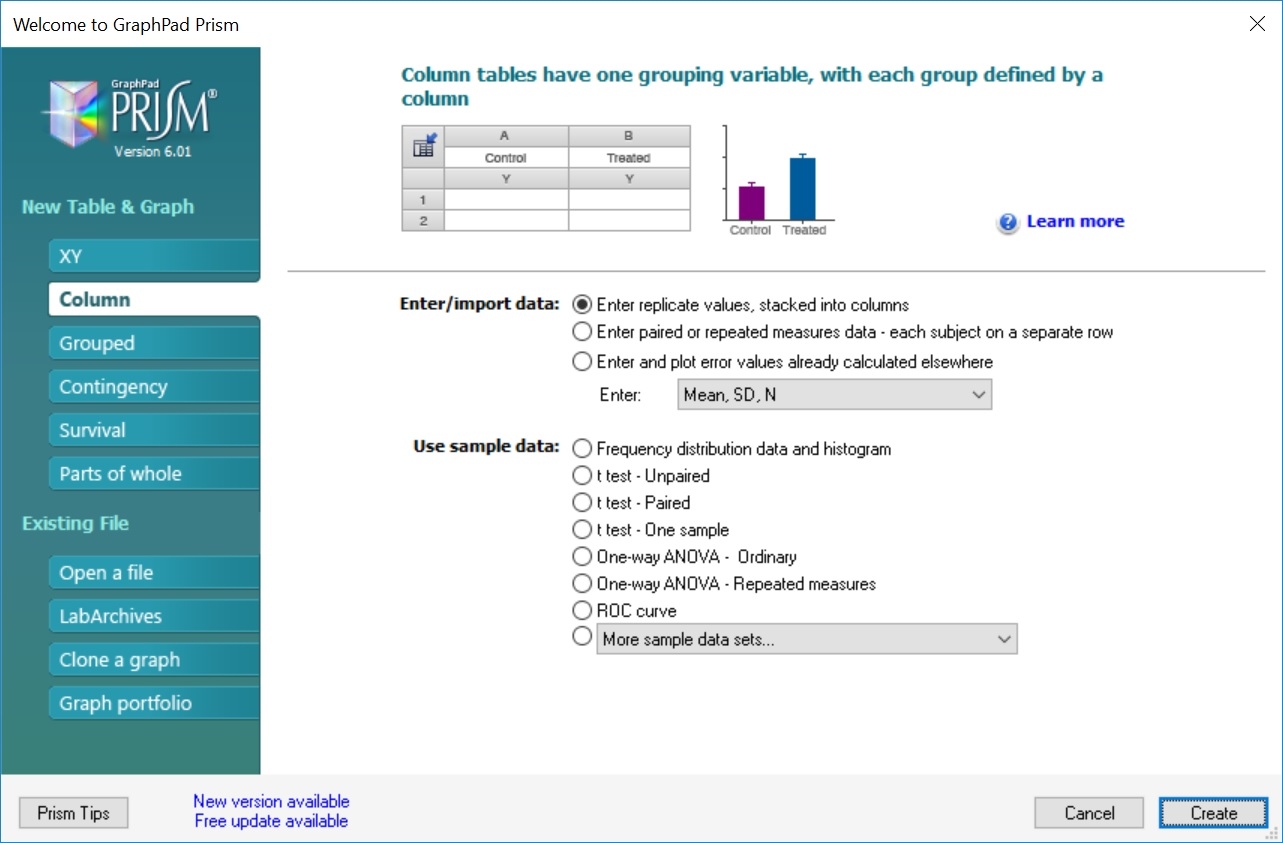Image resolution: width=1283 pixels, height=843 pixels.
Task: Open the "Mean, SD, N" dropdown
Action: 834,394
